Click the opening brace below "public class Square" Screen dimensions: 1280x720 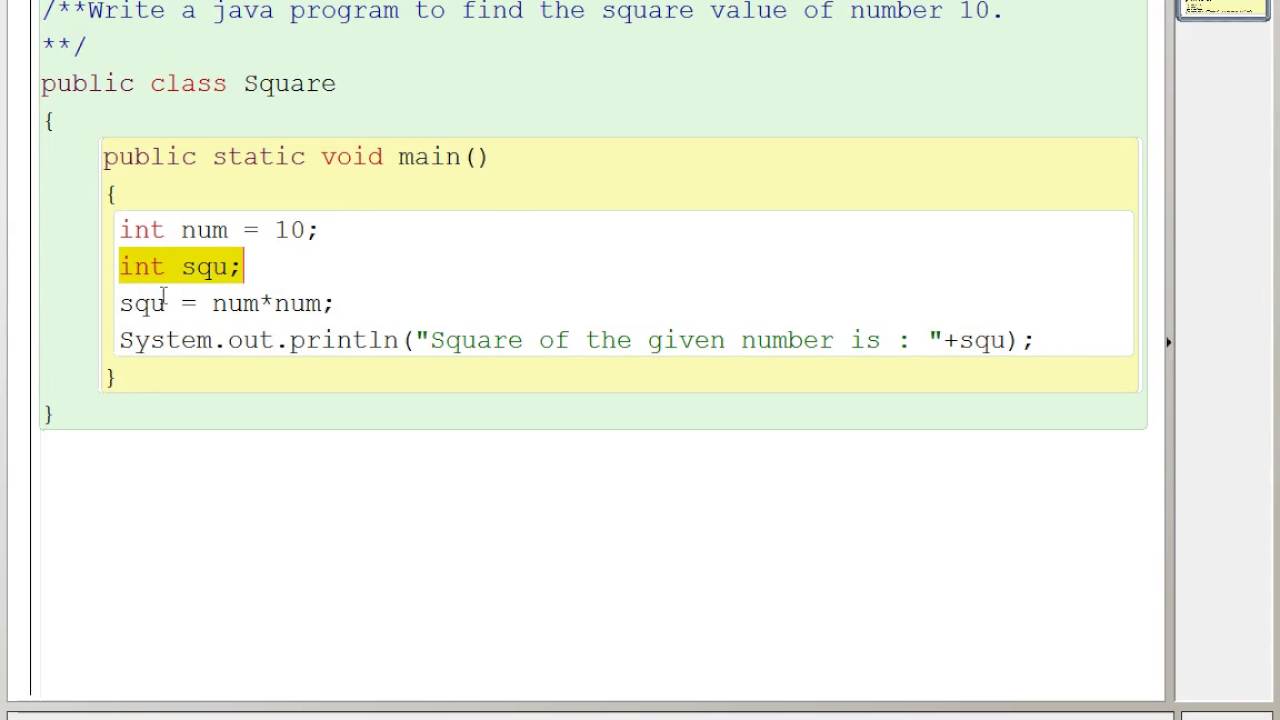point(48,121)
